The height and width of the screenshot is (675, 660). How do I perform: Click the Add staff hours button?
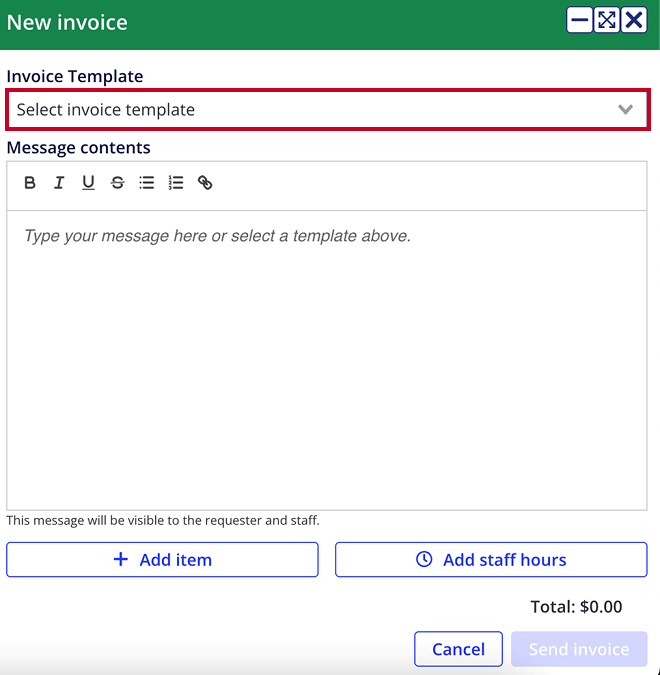(x=491, y=560)
